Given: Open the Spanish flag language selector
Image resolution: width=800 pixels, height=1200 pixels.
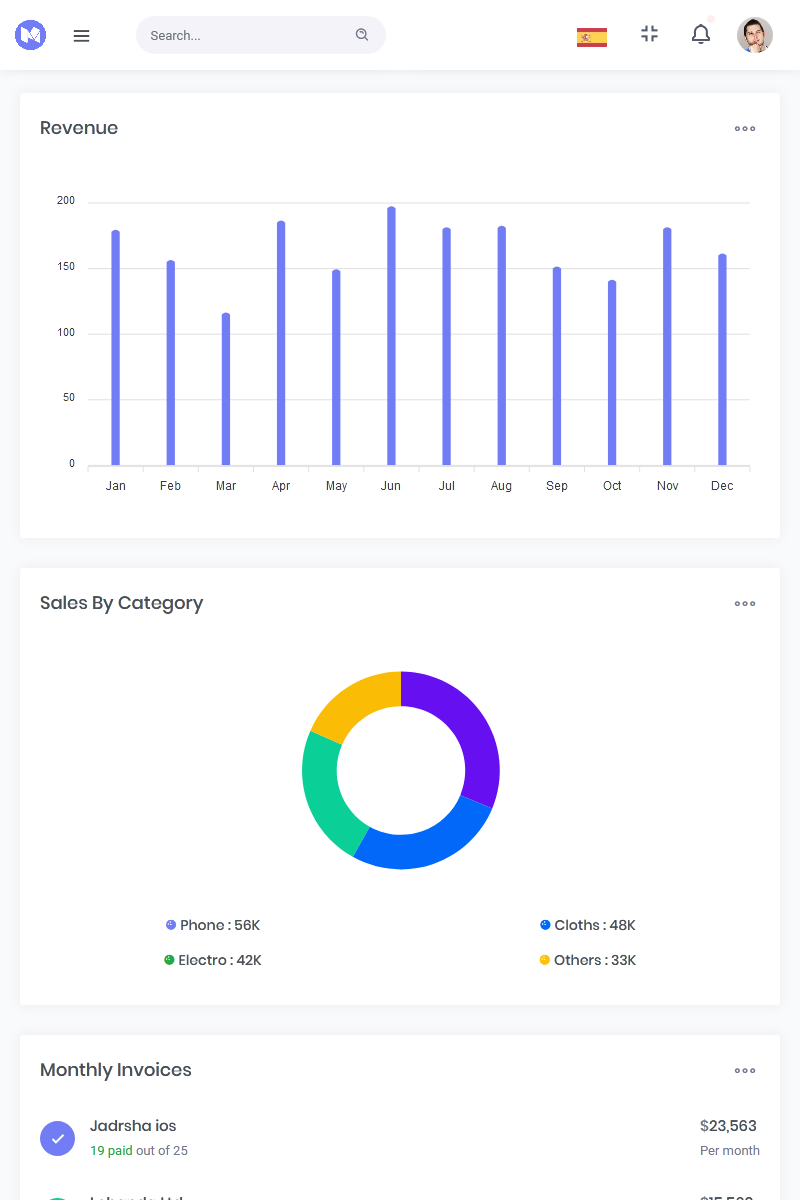Looking at the screenshot, I should pos(592,37).
